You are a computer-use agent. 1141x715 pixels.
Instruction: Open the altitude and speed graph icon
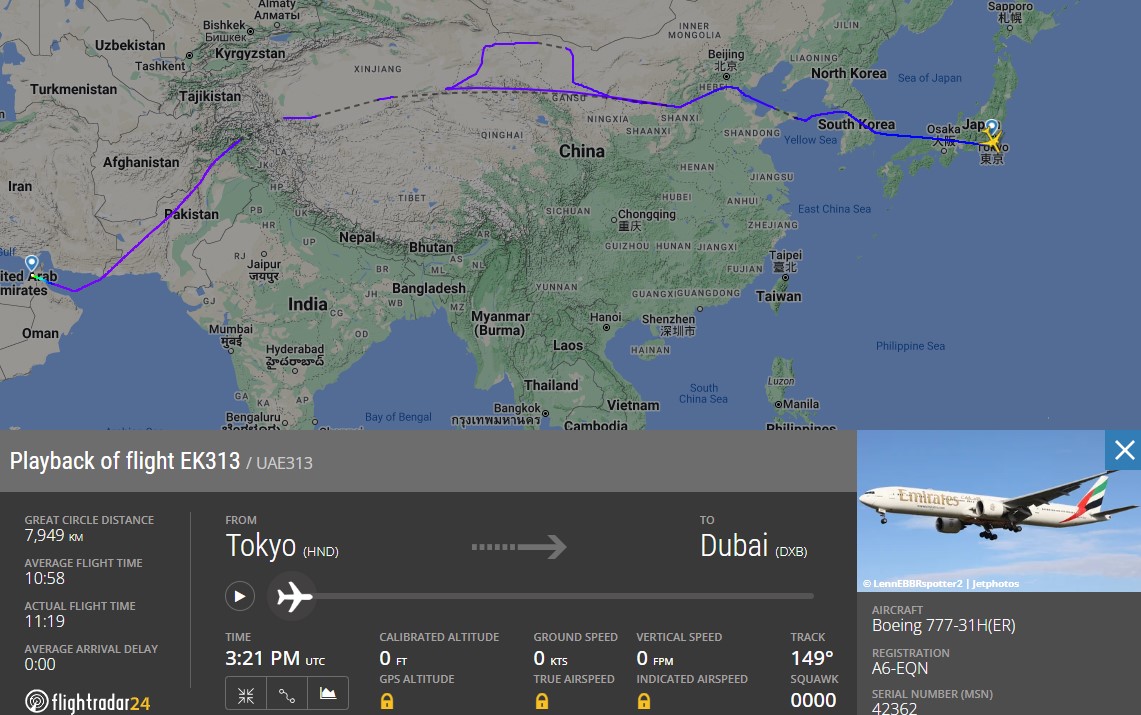coord(327,695)
